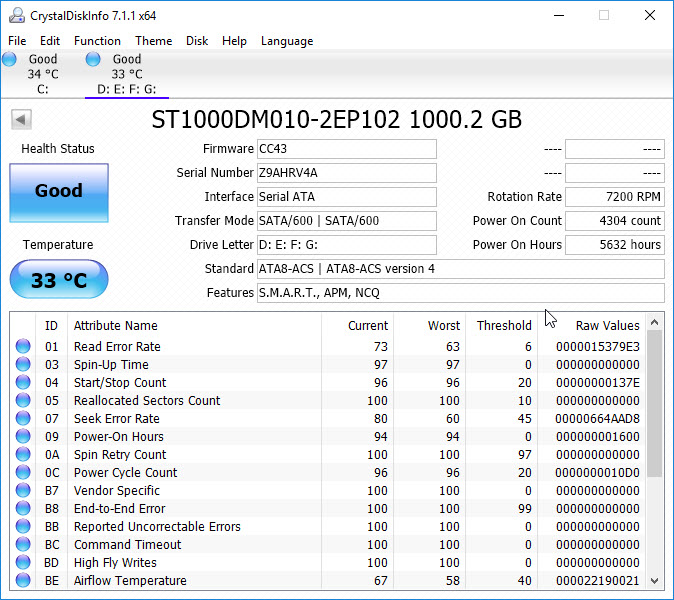Select the D: E: F: G: disk tab
674x600 pixels.
(126, 74)
